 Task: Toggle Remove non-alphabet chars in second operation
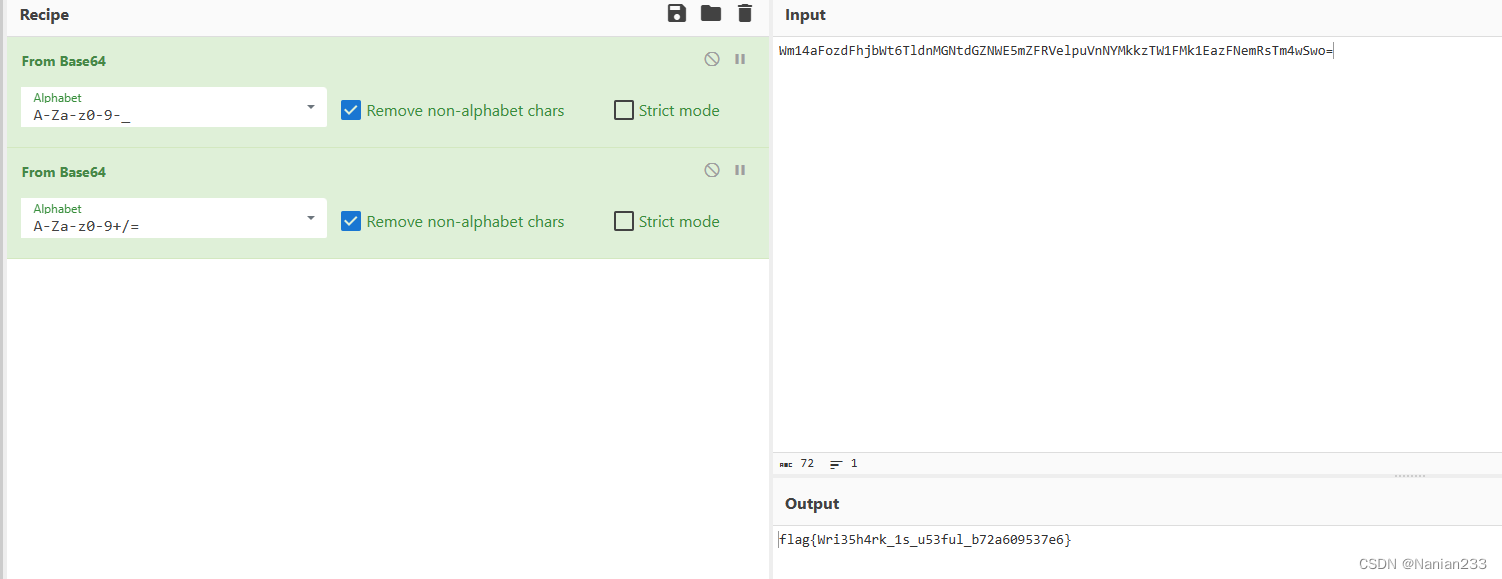pos(351,221)
